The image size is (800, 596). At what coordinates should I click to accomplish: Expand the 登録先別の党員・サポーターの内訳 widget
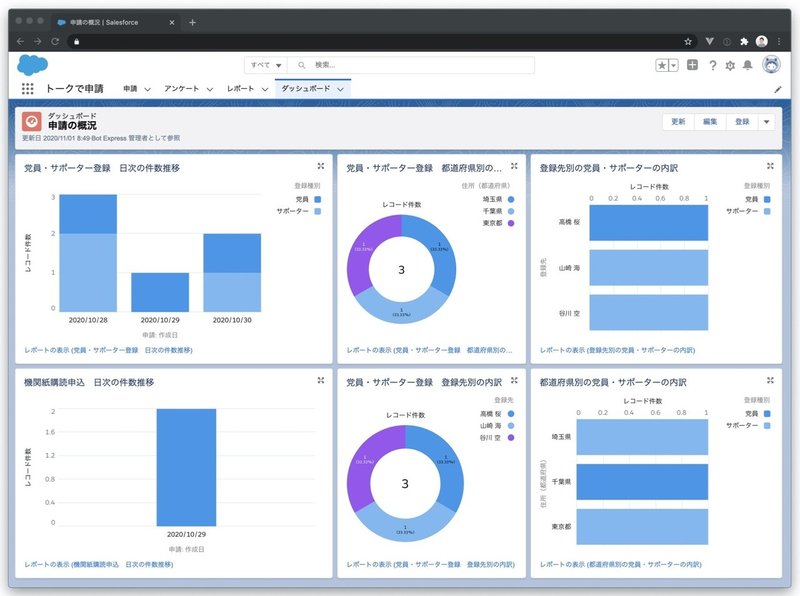770,166
